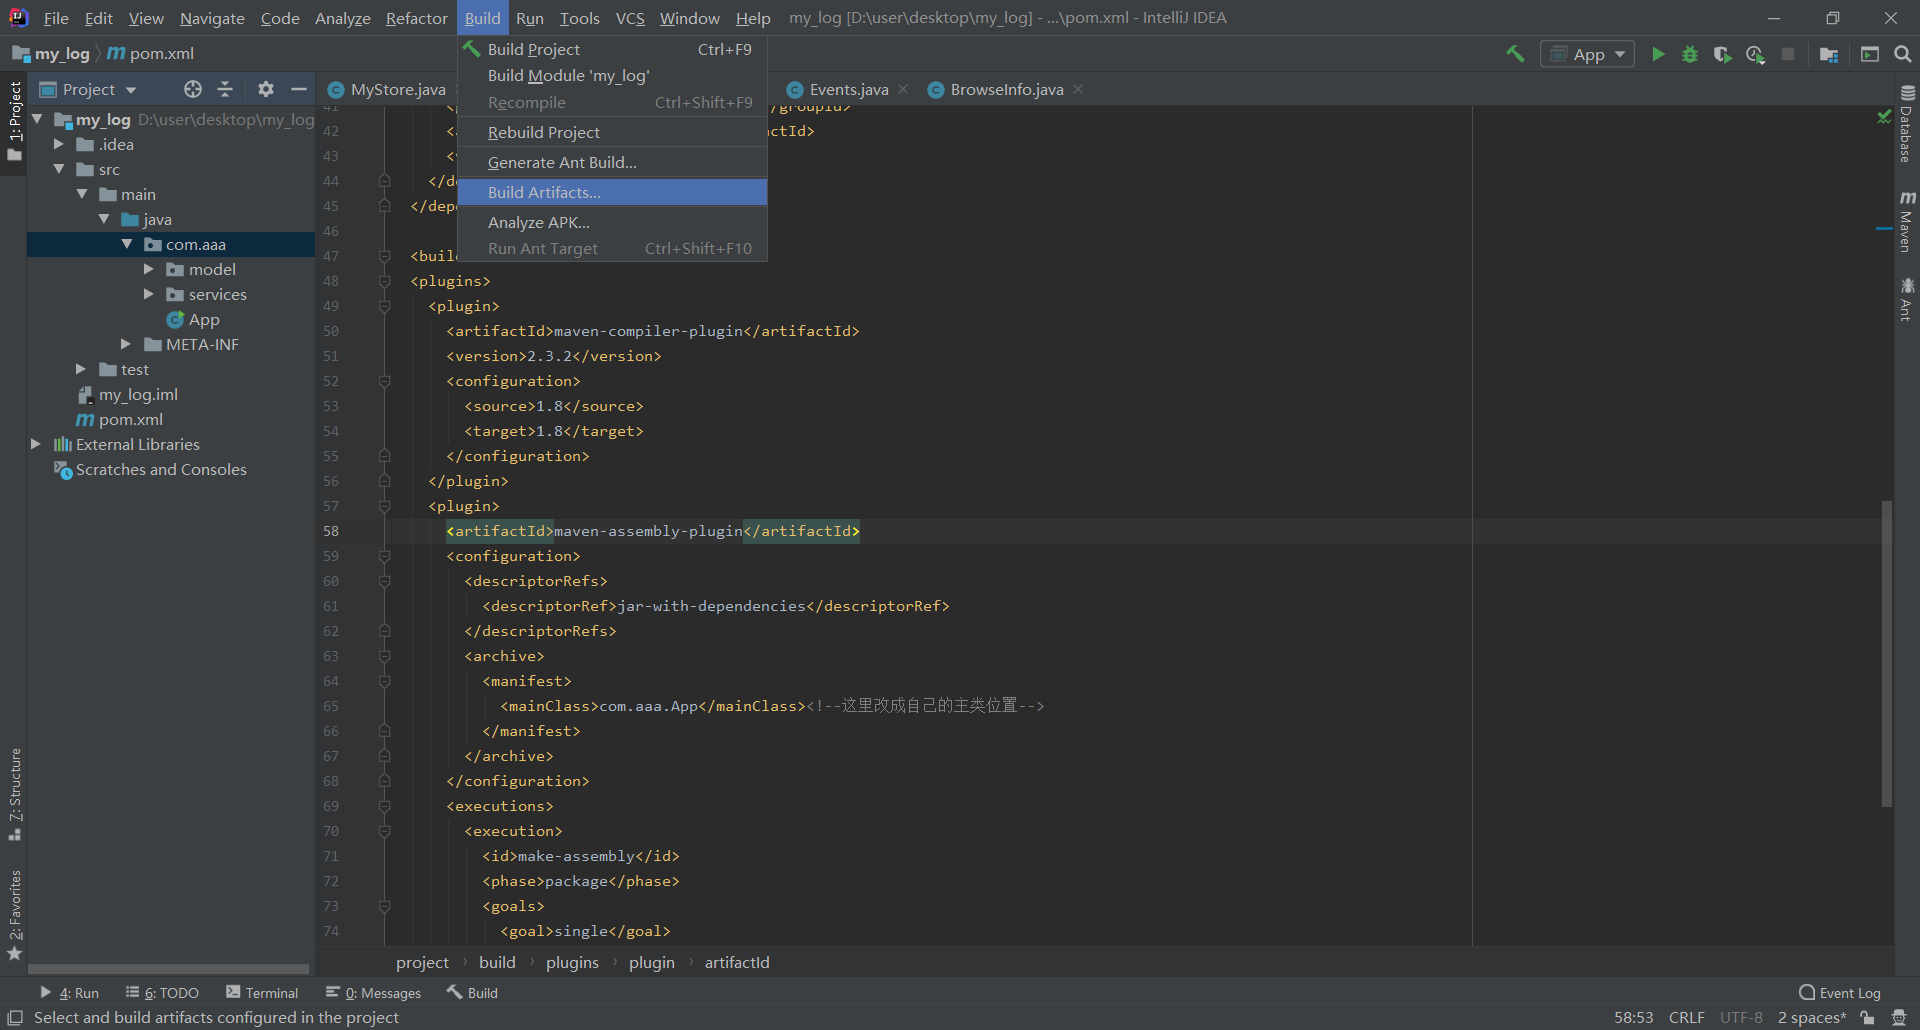Expand the services package

pos(149,294)
